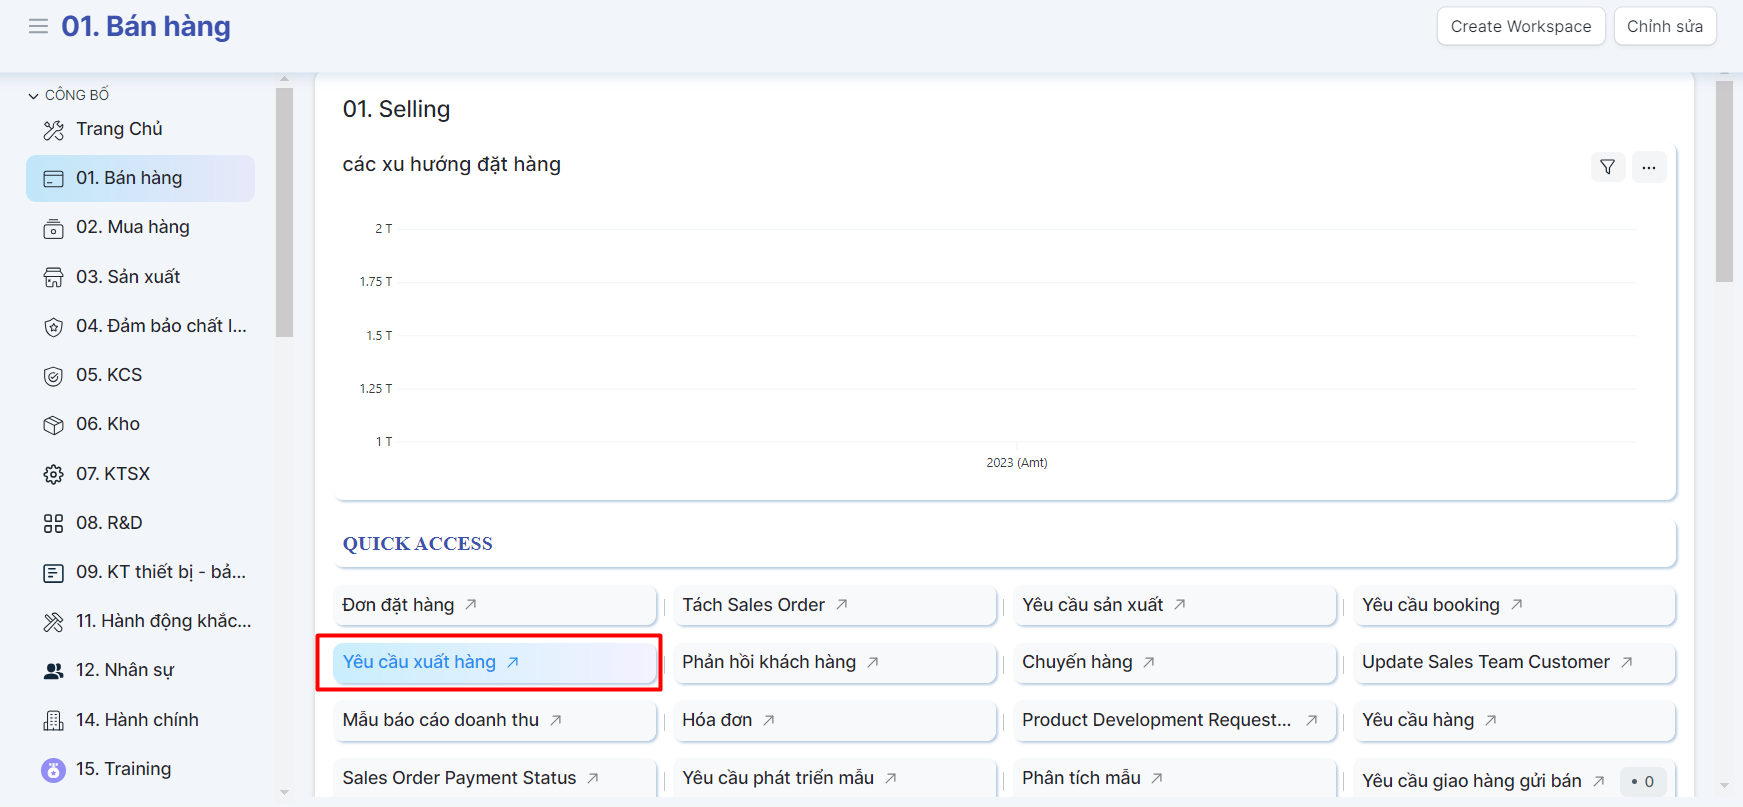Click the 08. R&D grid icon

(54, 523)
